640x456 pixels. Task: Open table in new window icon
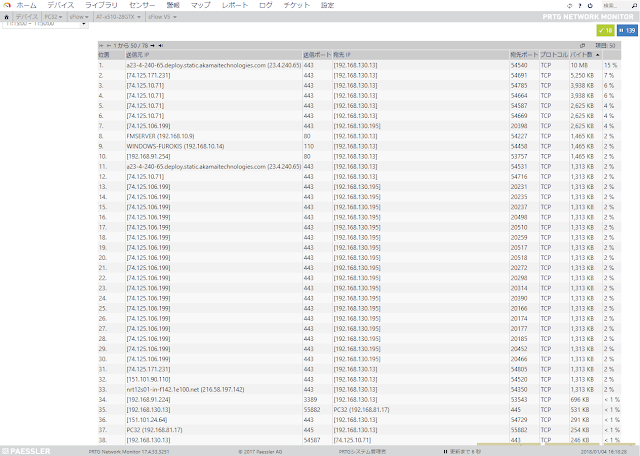click(582, 46)
